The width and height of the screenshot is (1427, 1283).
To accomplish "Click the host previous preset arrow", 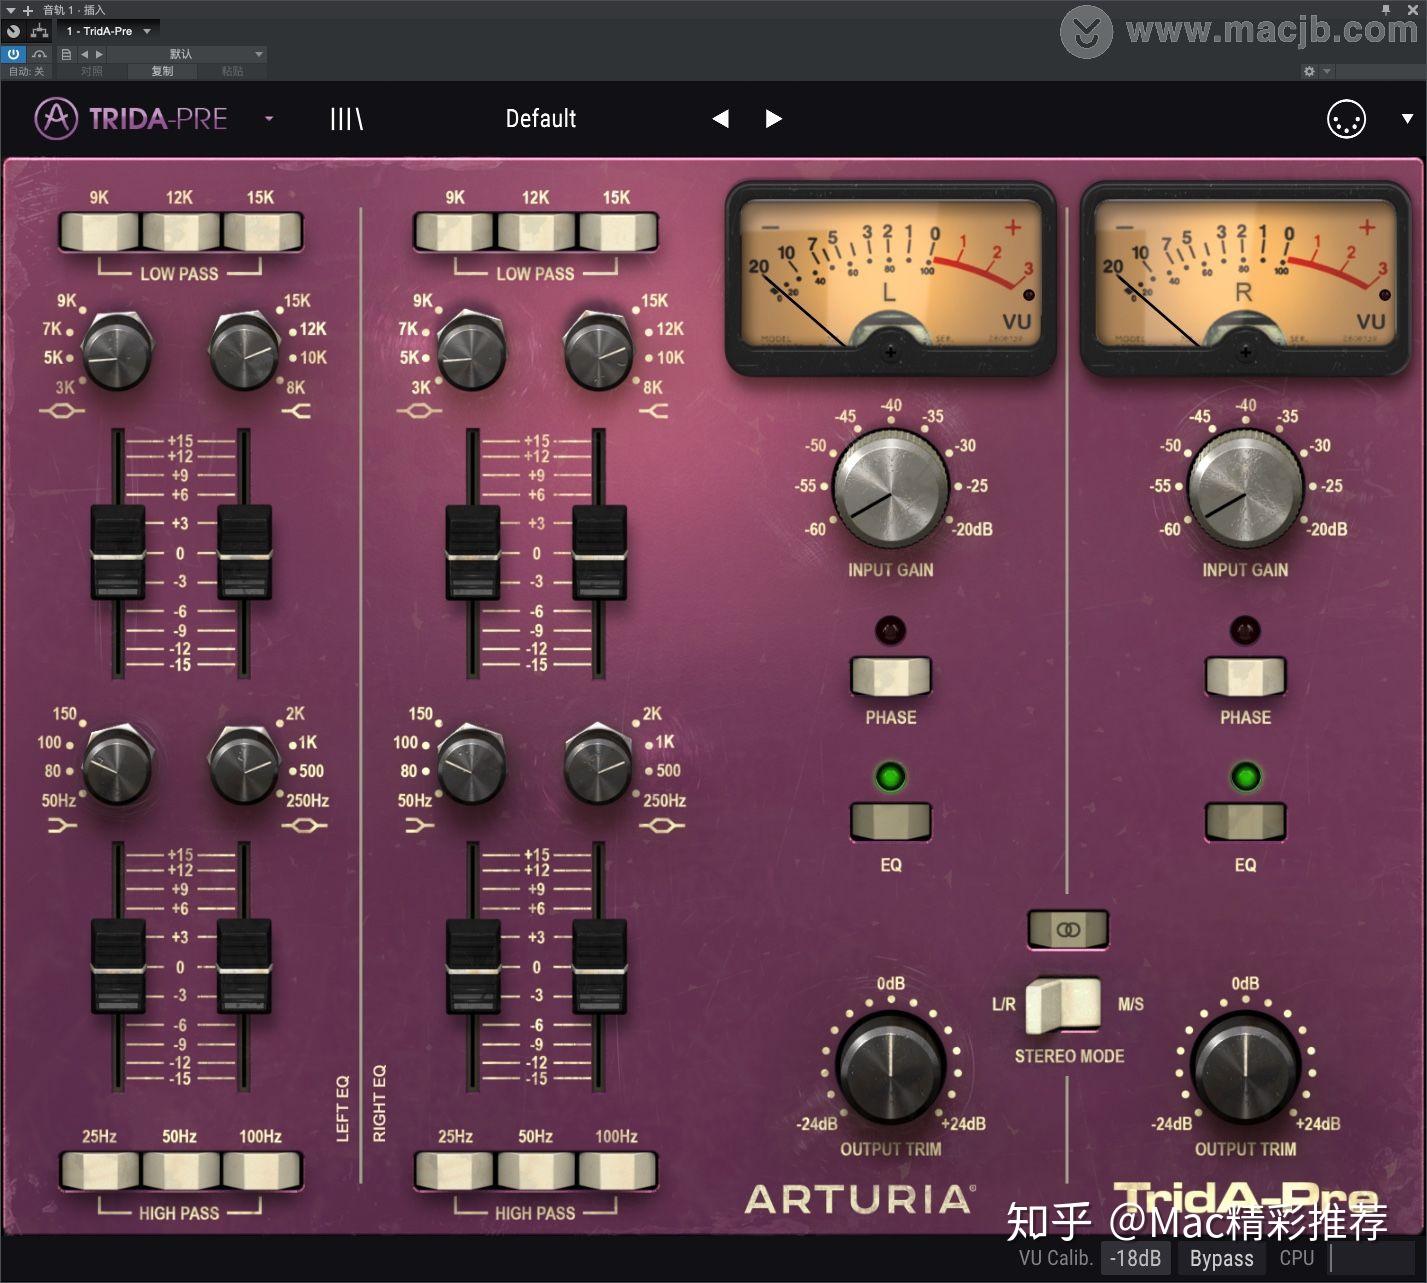I will (84, 54).
